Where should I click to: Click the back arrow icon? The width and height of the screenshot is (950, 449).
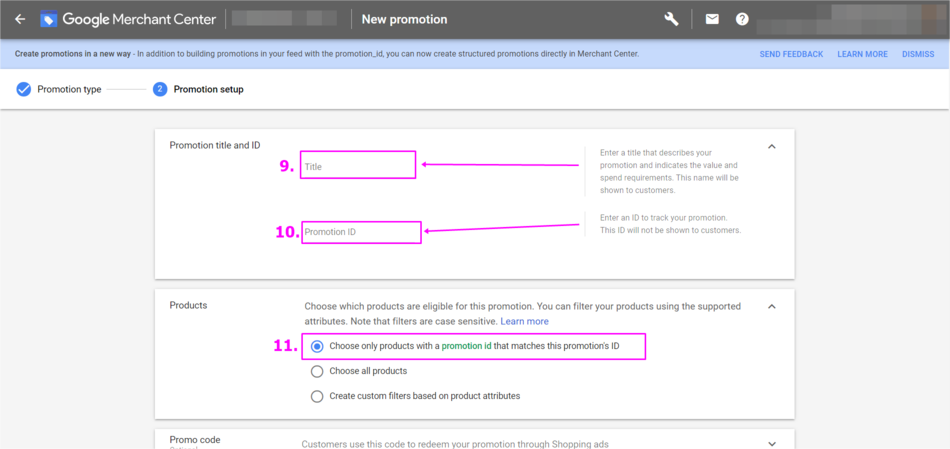(20, 19)
